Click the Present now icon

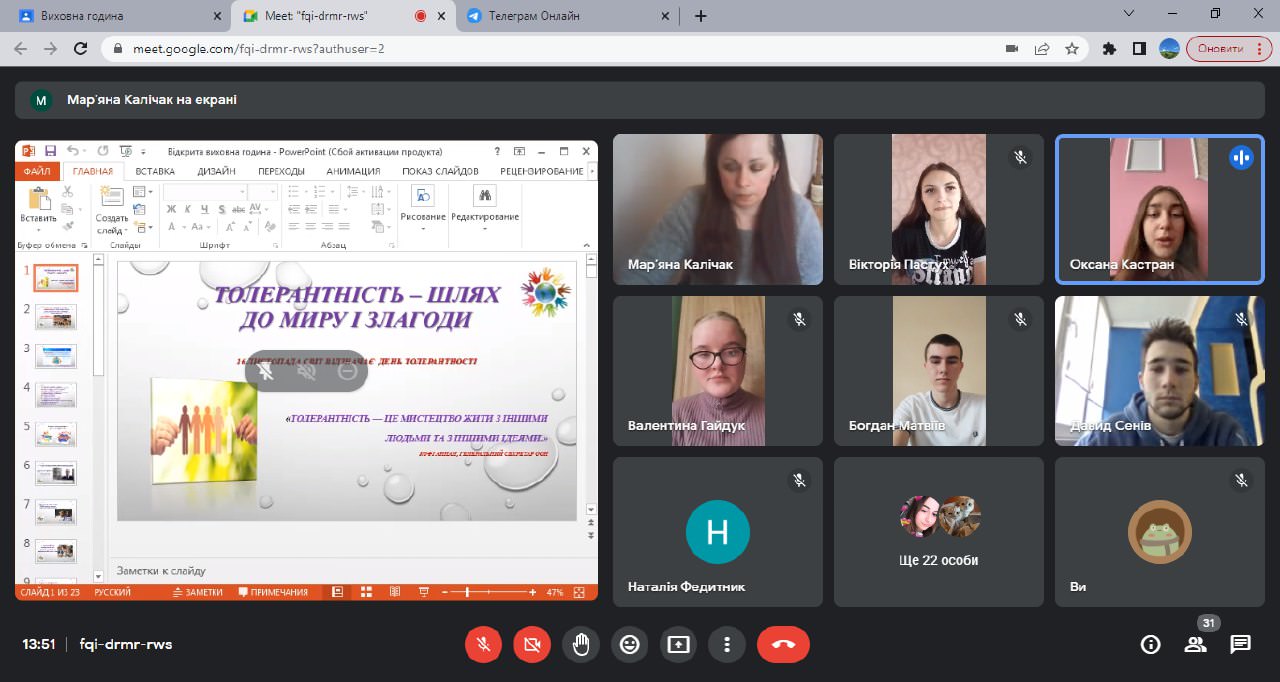point(678,644)
